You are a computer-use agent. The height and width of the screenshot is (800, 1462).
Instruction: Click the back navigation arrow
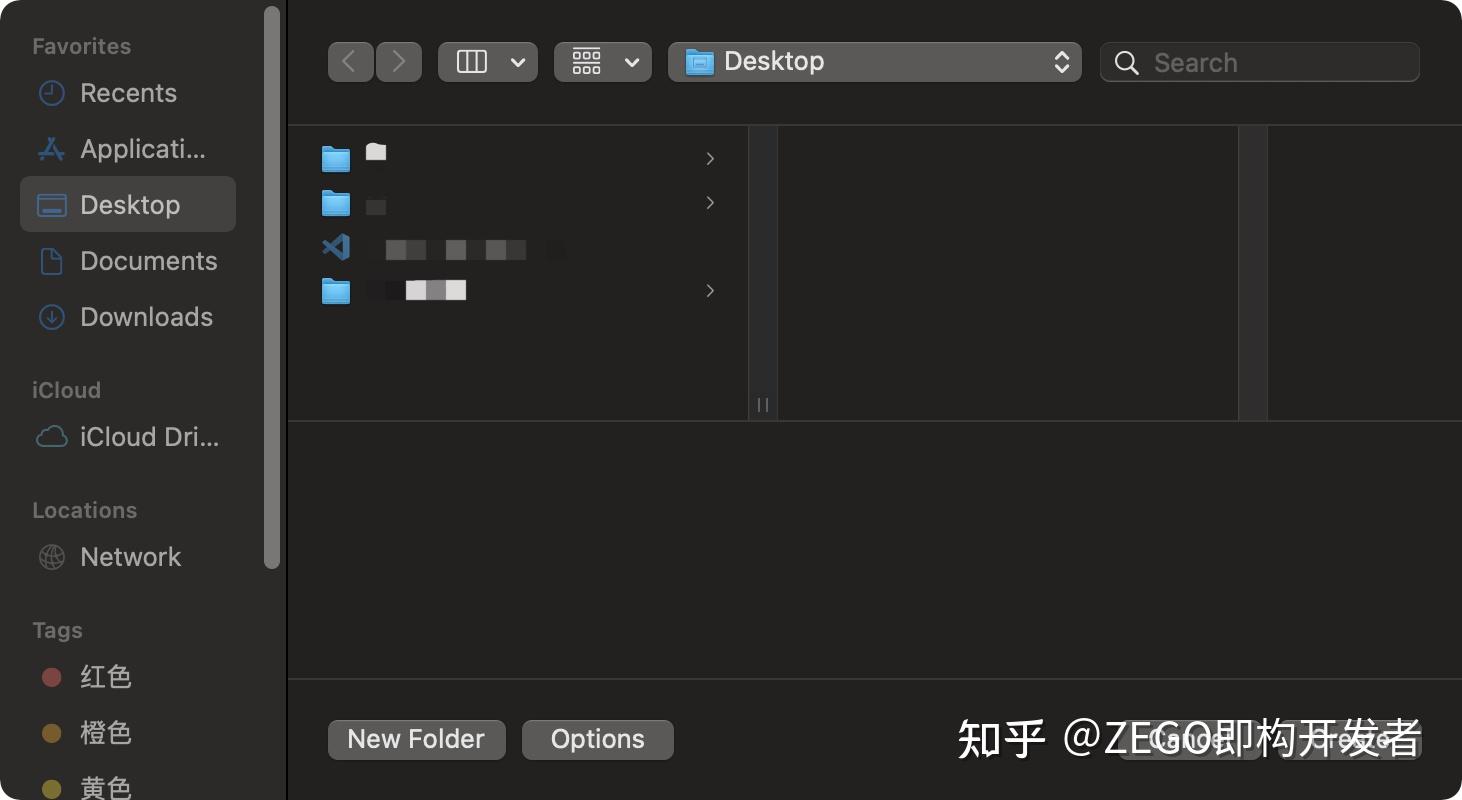click(x=350, y=61)
